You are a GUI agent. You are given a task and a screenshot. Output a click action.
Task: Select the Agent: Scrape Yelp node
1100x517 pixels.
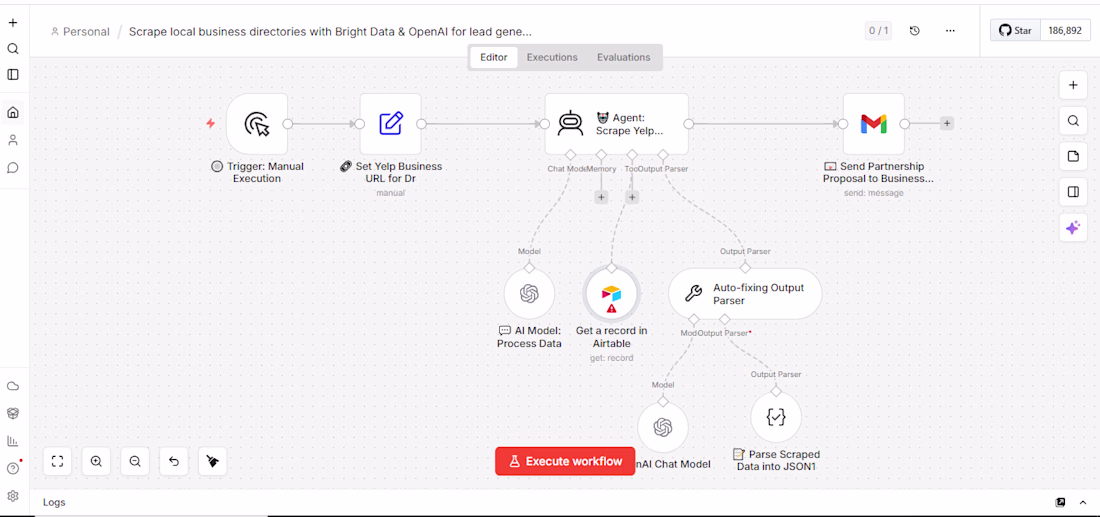[x=617, y=124]
